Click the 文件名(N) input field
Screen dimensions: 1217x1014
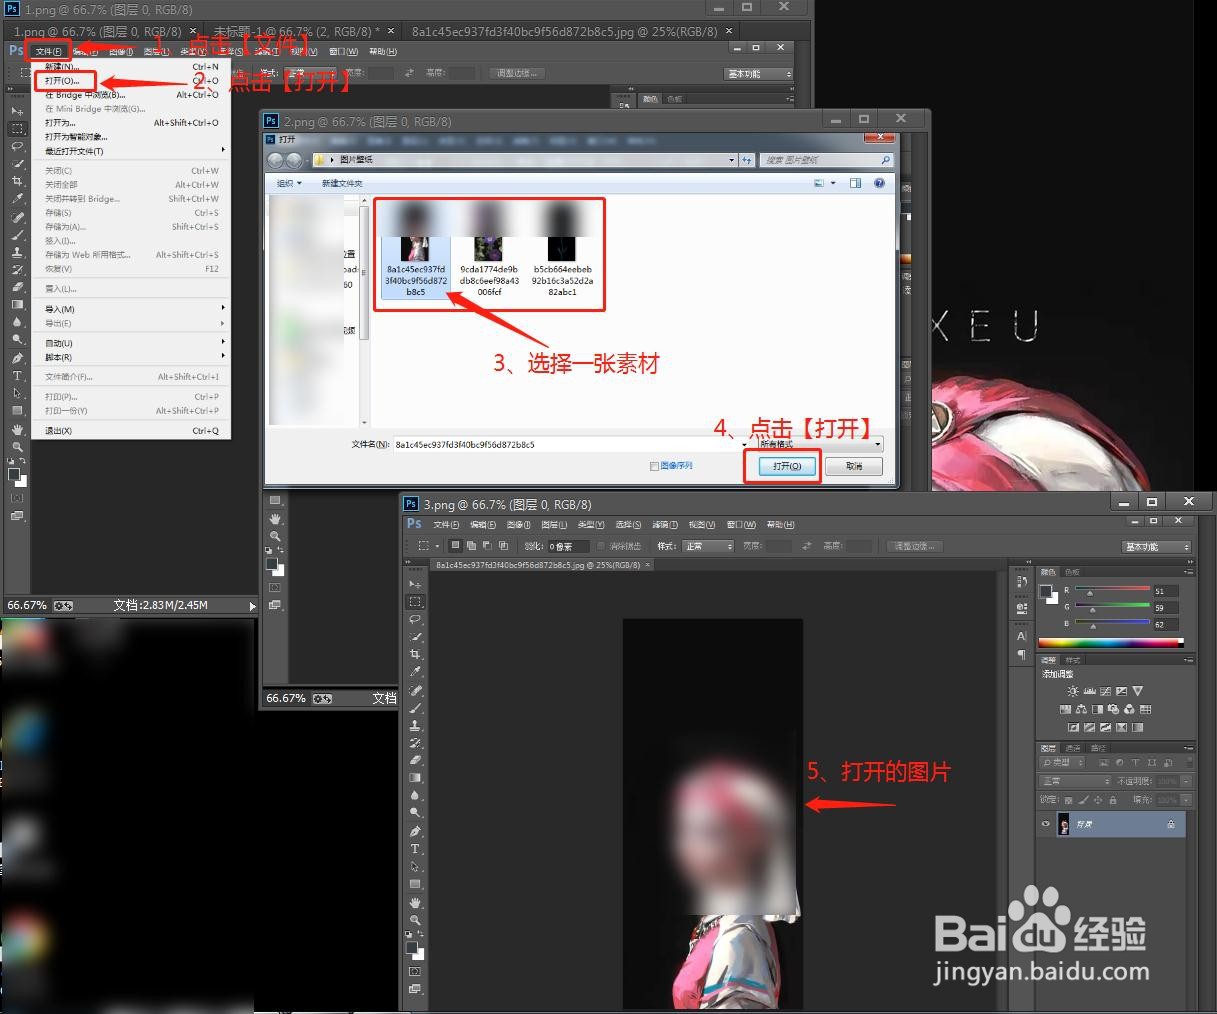click(x=570, y=444)
